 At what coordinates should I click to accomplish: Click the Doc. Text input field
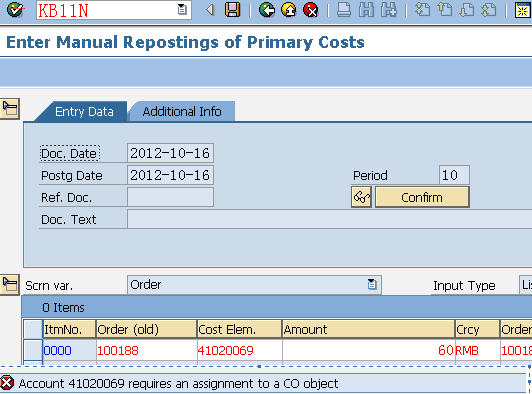(329, 219)
